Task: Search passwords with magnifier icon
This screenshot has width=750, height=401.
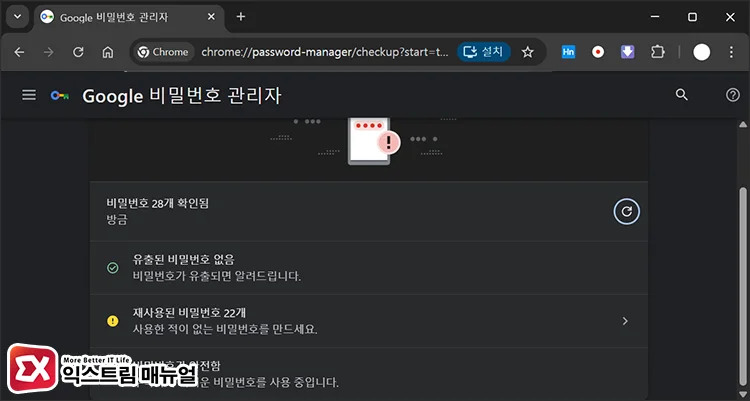Action: click(682, 95)
